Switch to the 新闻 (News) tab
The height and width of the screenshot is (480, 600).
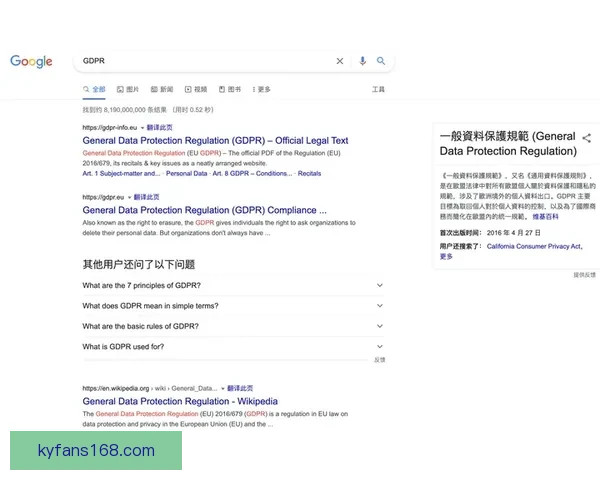162,89
